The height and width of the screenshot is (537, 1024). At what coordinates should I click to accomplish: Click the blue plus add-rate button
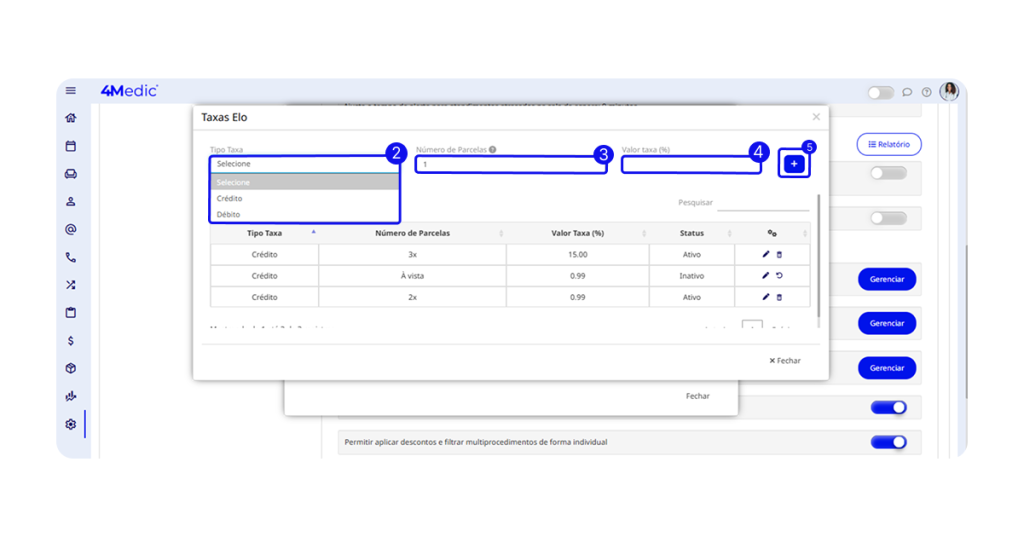coord(794,163)
